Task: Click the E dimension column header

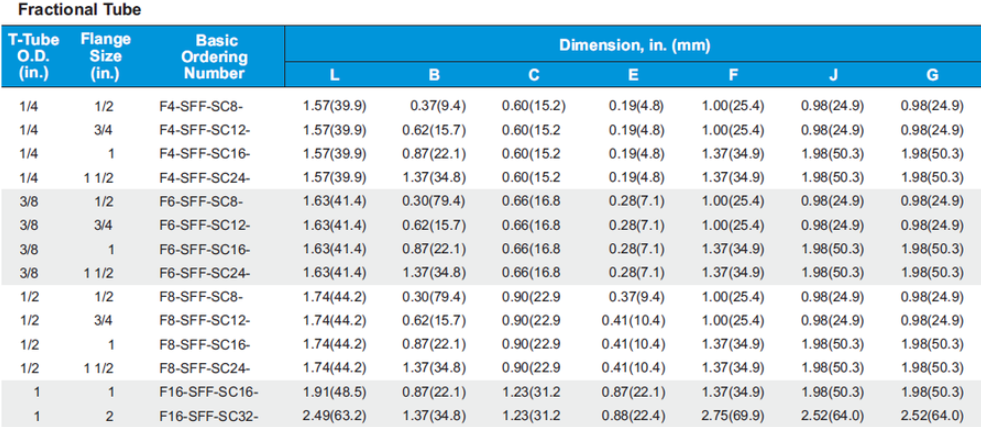Action: (x=634, y=75)
